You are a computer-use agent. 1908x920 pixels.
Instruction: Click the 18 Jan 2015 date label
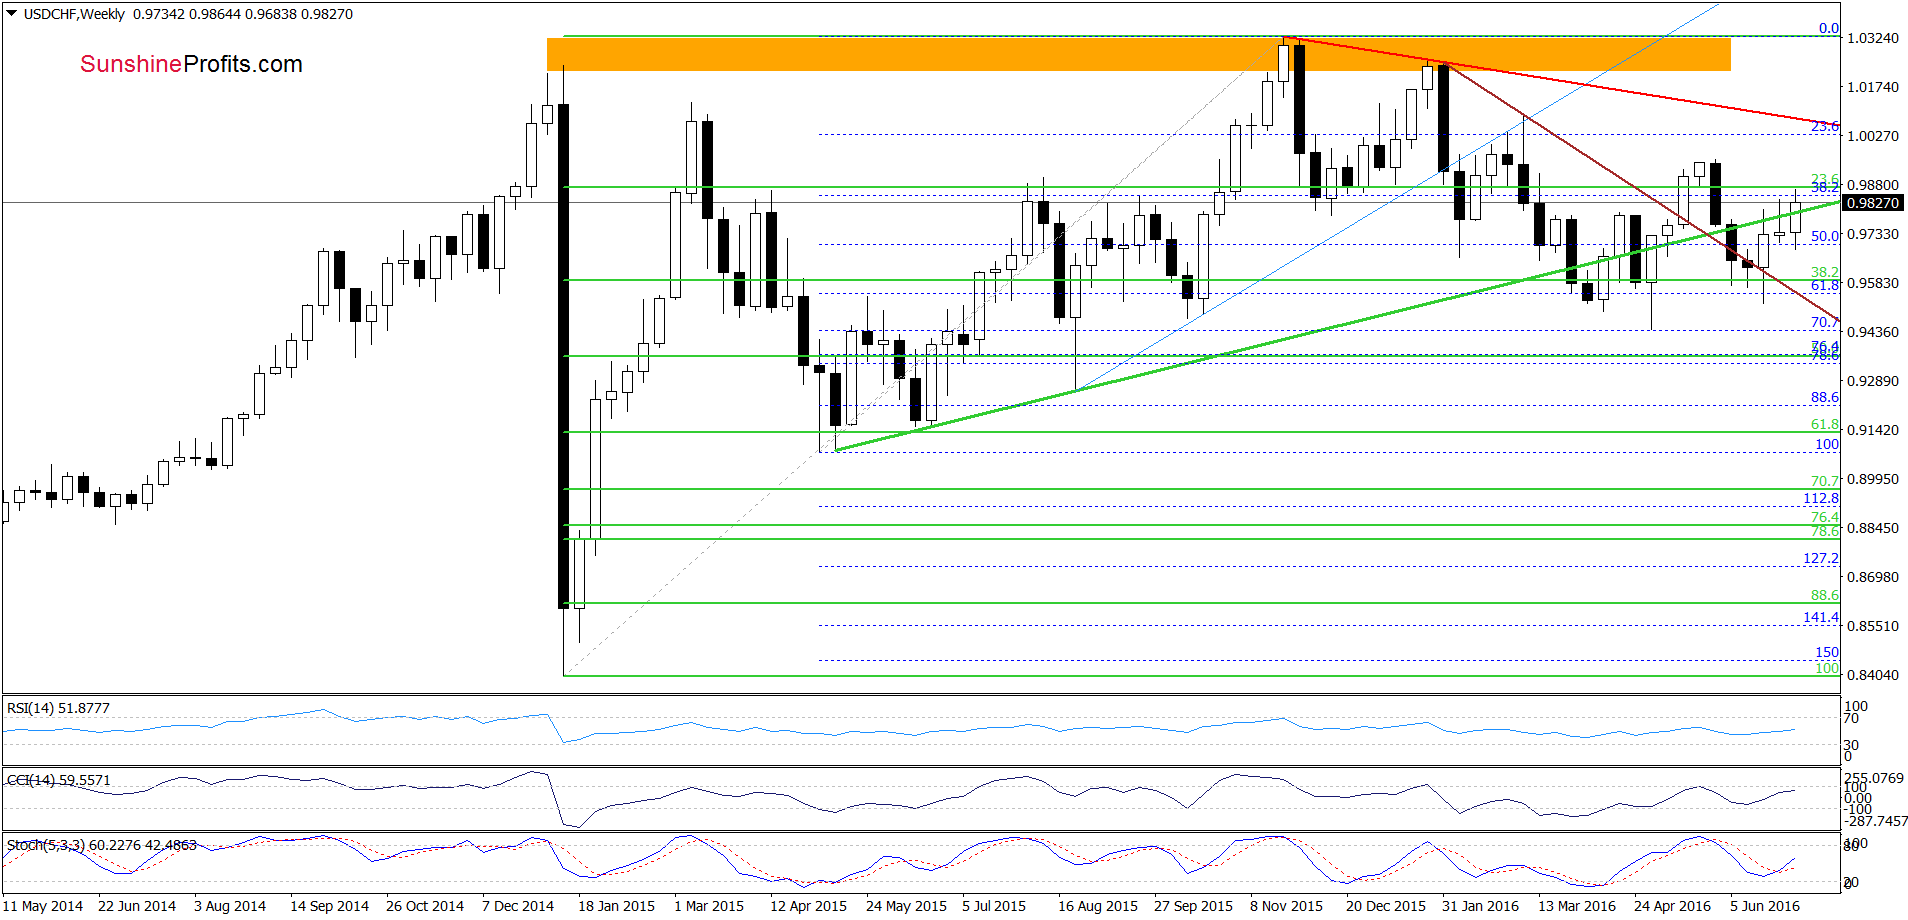point(617,906)
